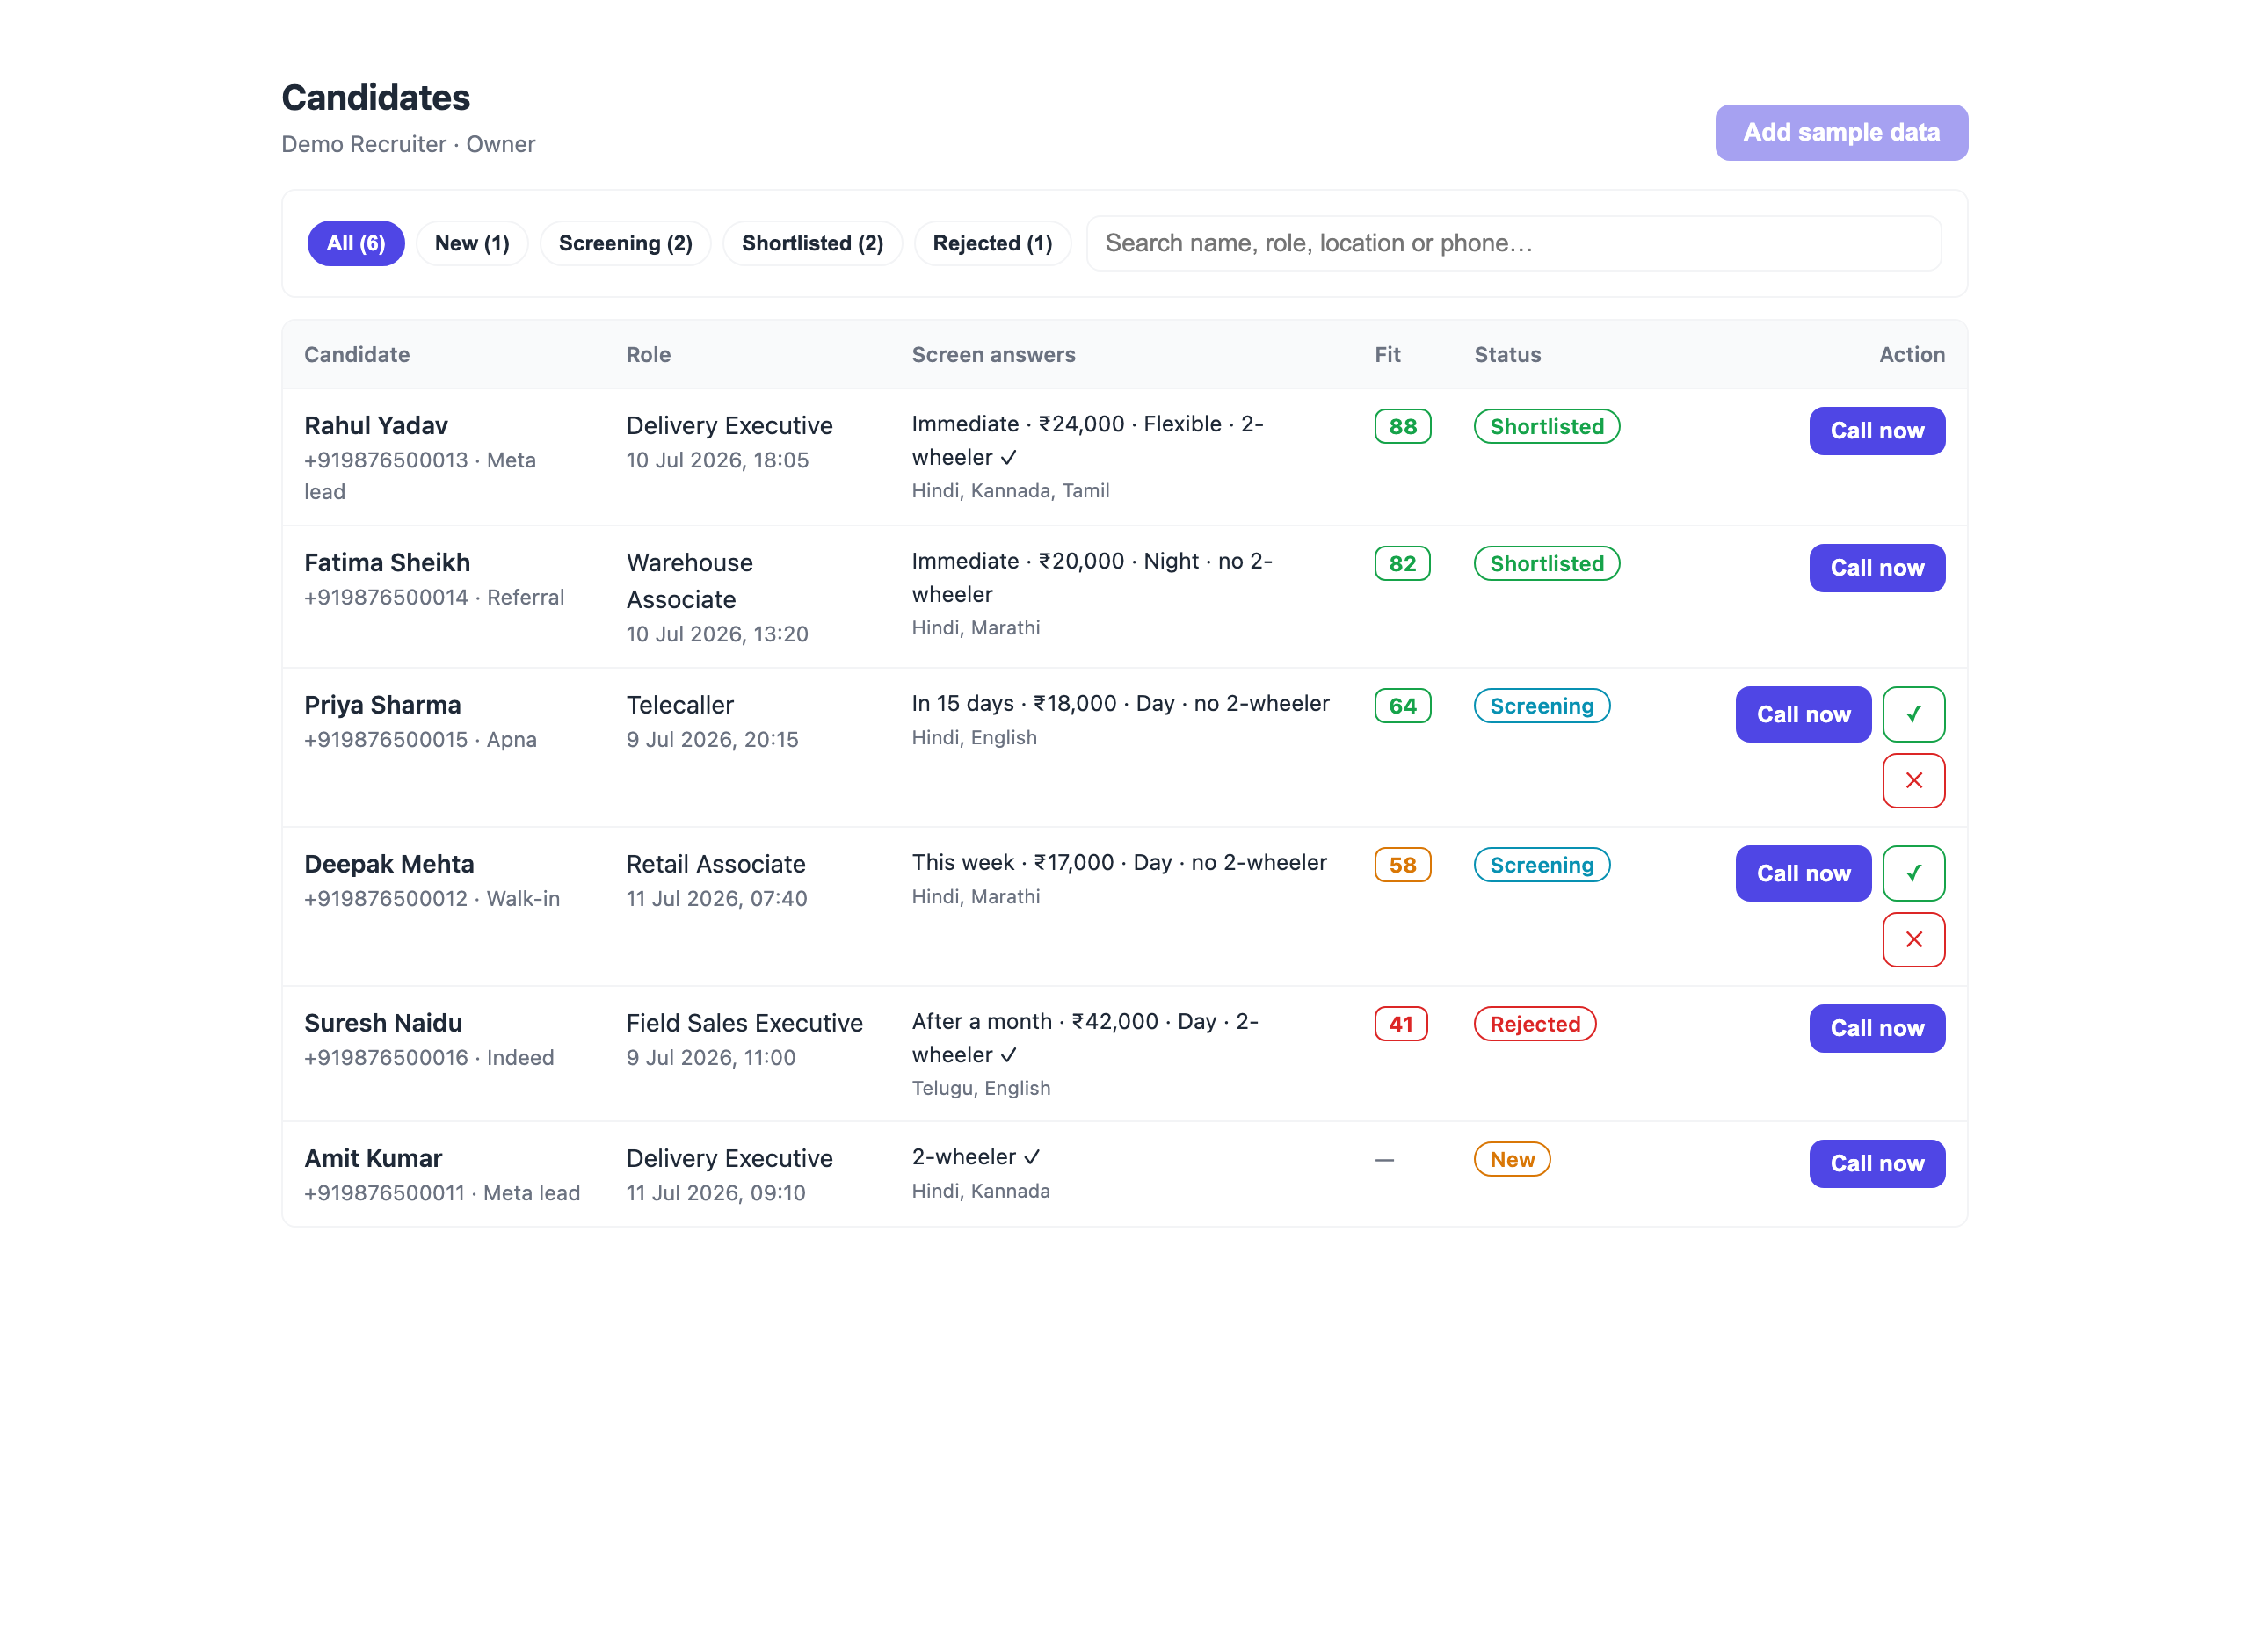Image resolution: width=2250 pixels, height=1652 pixels.
Task: Click the date 9 Jul 2026, 20:15
Action: pyautogui.click(x=712, y=739)
